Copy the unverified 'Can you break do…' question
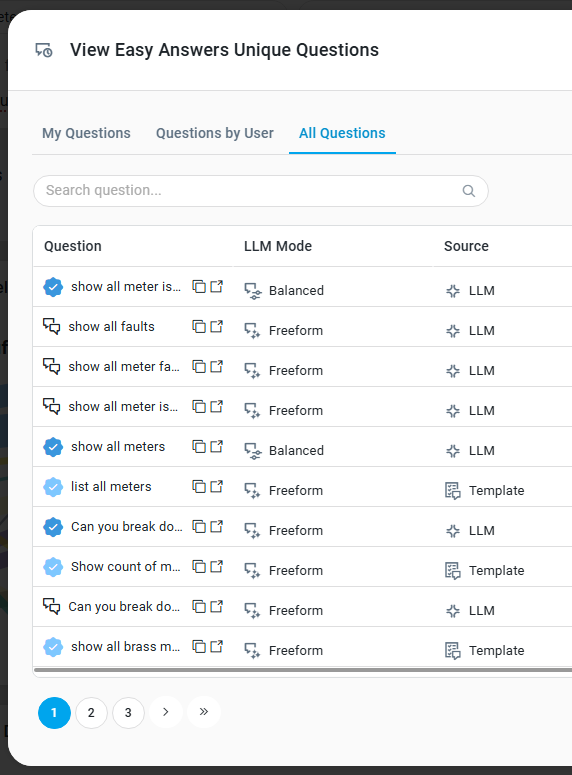572x775 pixels. pos(199,607)
